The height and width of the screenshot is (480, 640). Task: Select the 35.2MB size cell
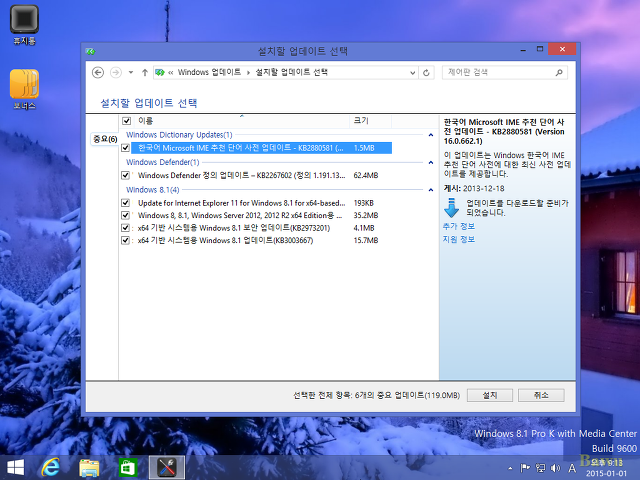[366, 215]
